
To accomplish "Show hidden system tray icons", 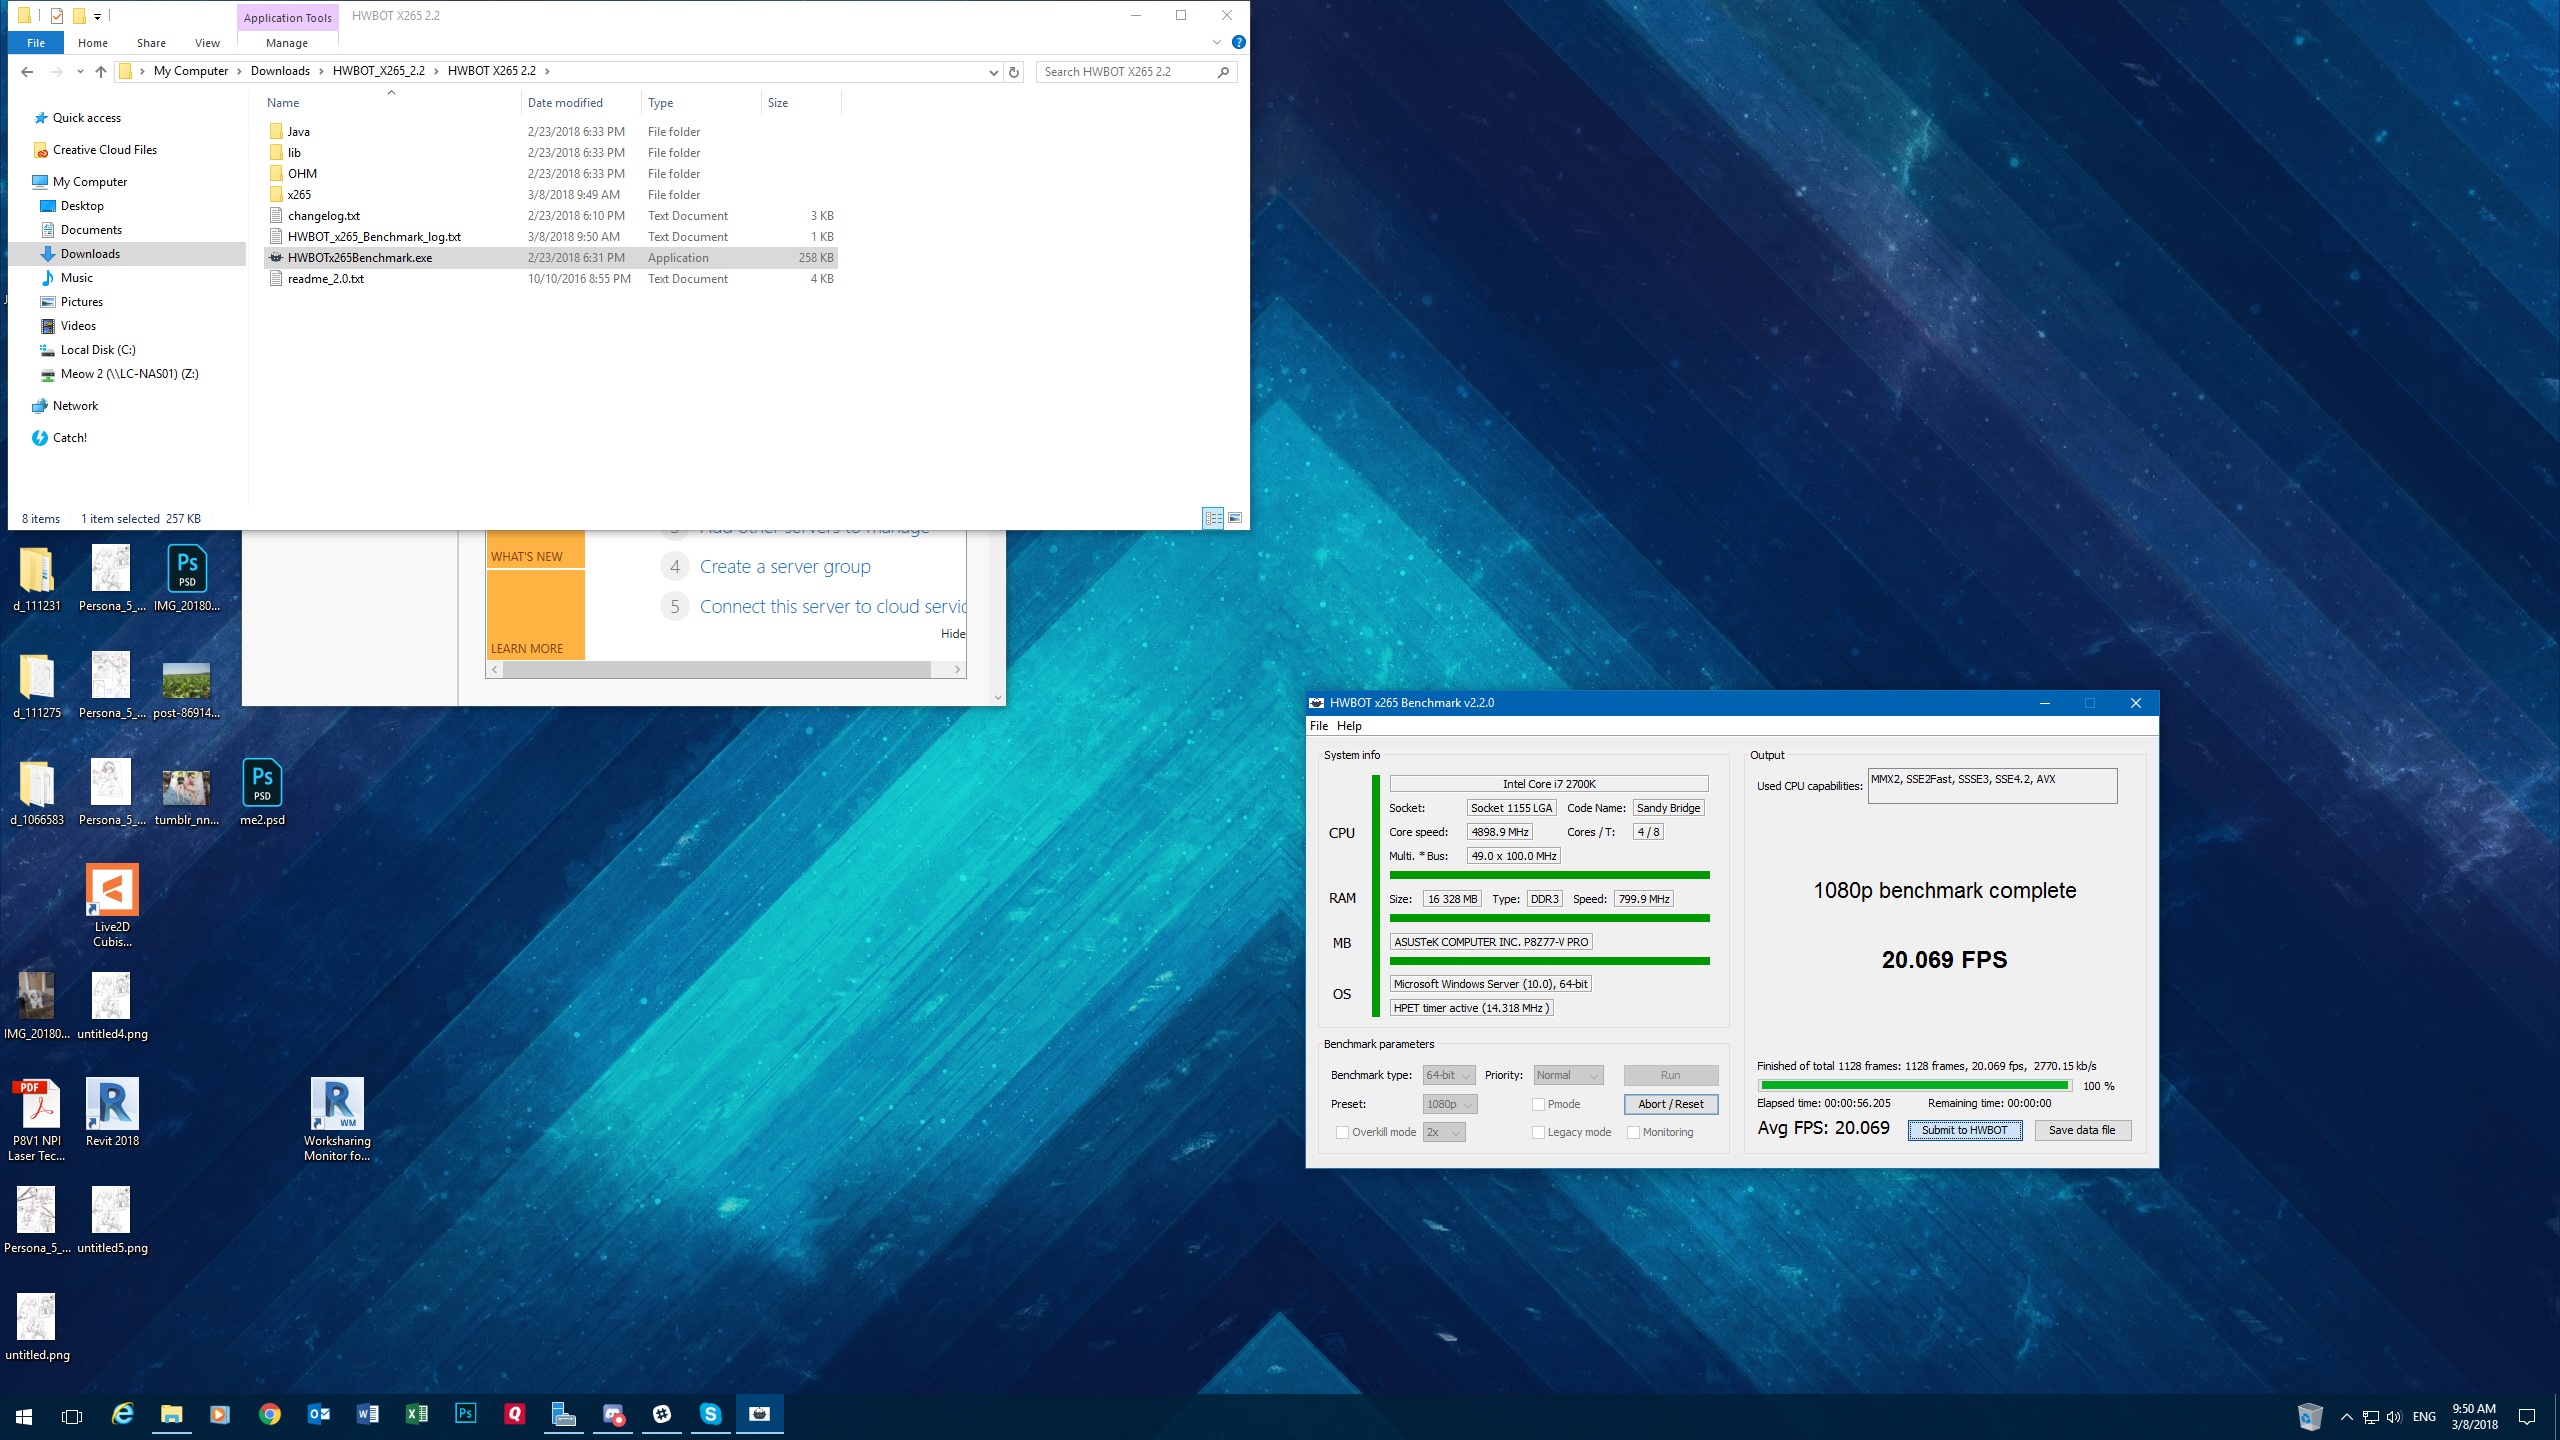I will 2347,1416.
